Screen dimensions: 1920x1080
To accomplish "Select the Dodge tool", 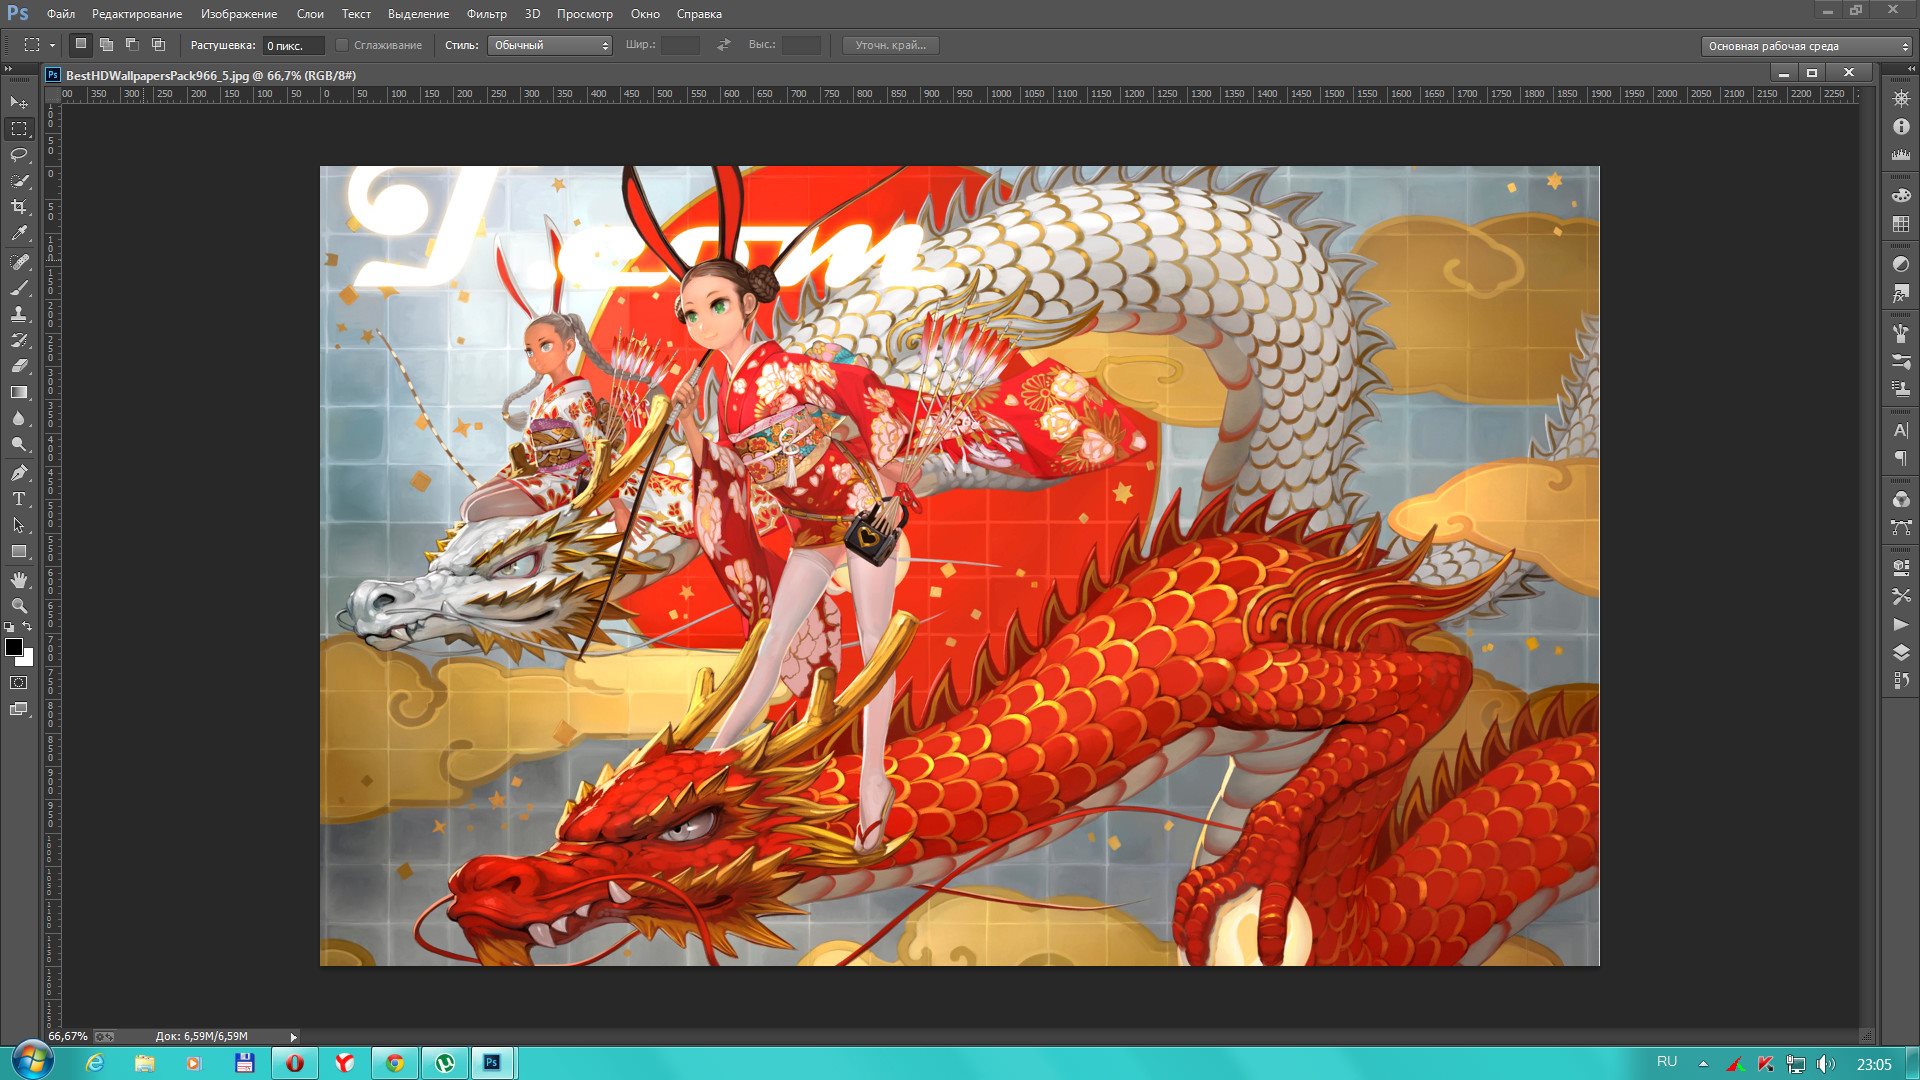I will tap(19, 444).
